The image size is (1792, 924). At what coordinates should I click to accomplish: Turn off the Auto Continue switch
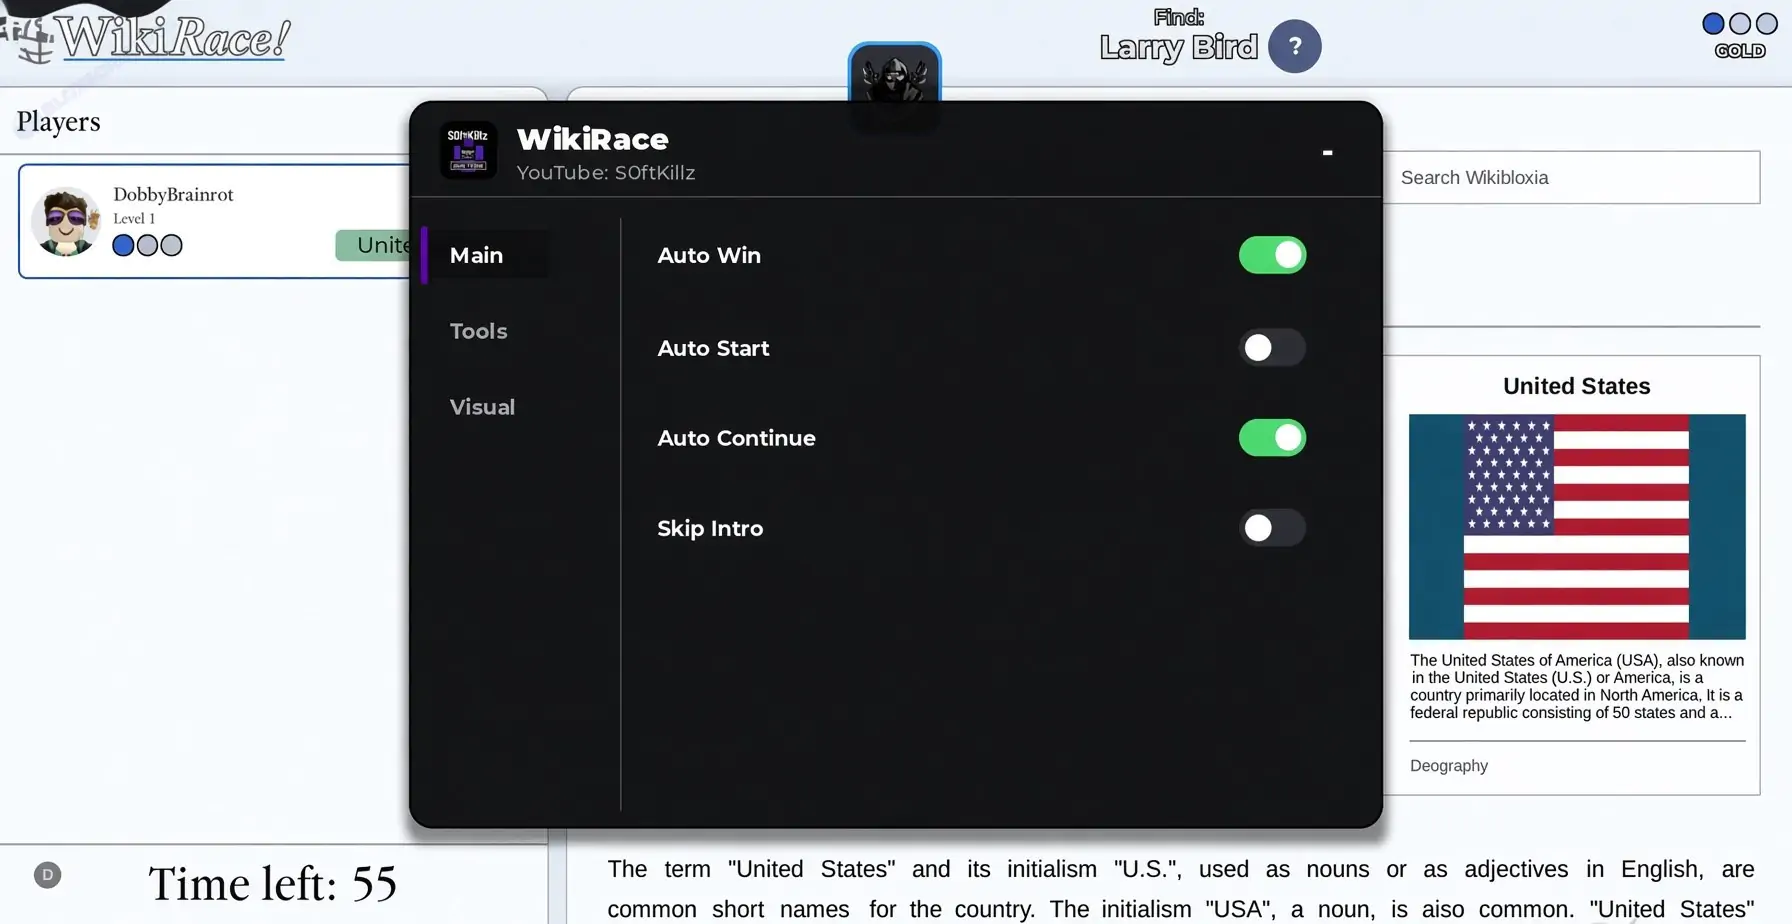coord(1272,438)
